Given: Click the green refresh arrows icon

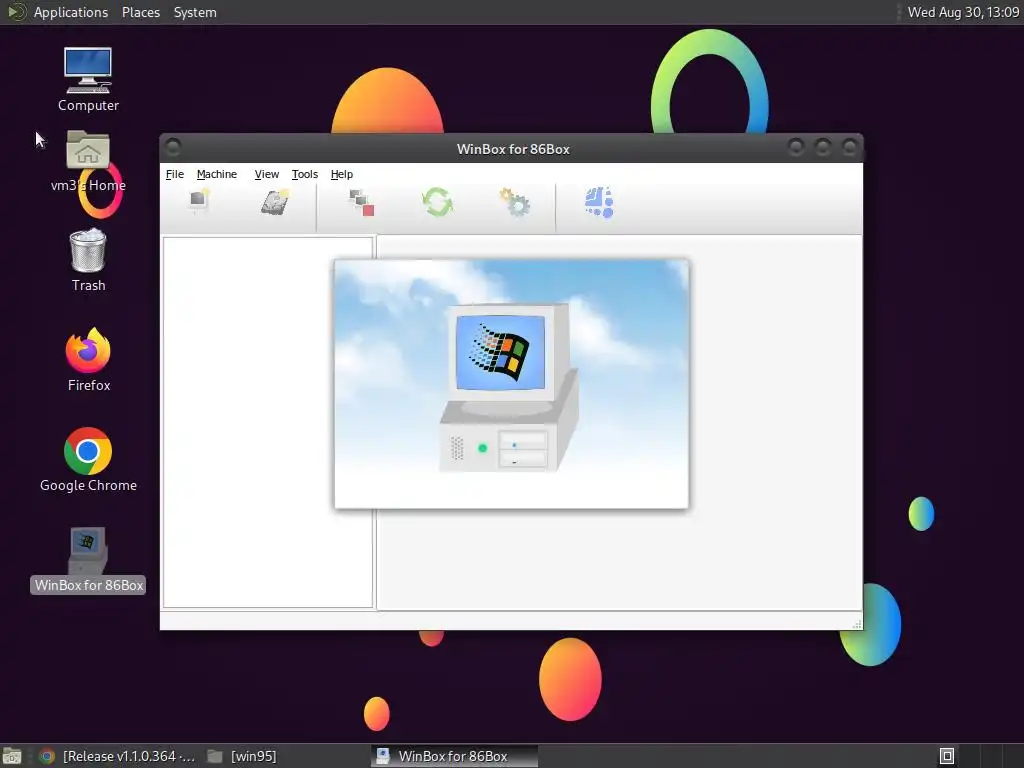Looking at the screenshot, I should [x=437, y=202].
